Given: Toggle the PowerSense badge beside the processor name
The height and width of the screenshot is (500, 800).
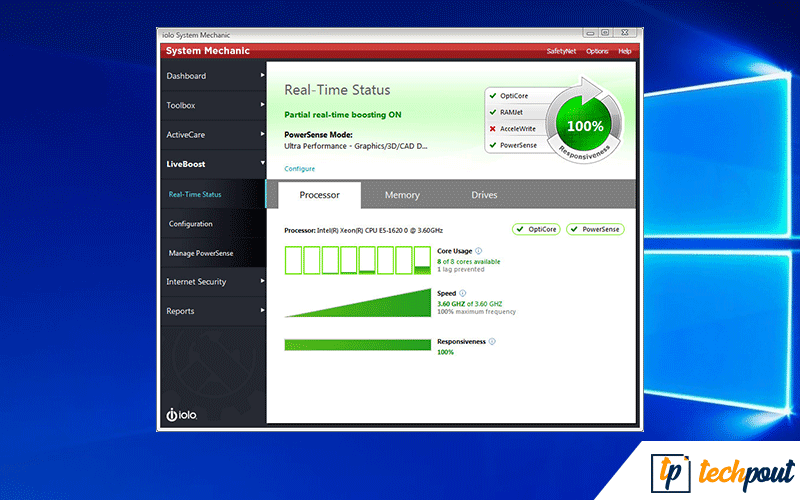Looking at the screenshot, I should click(594, 229).
